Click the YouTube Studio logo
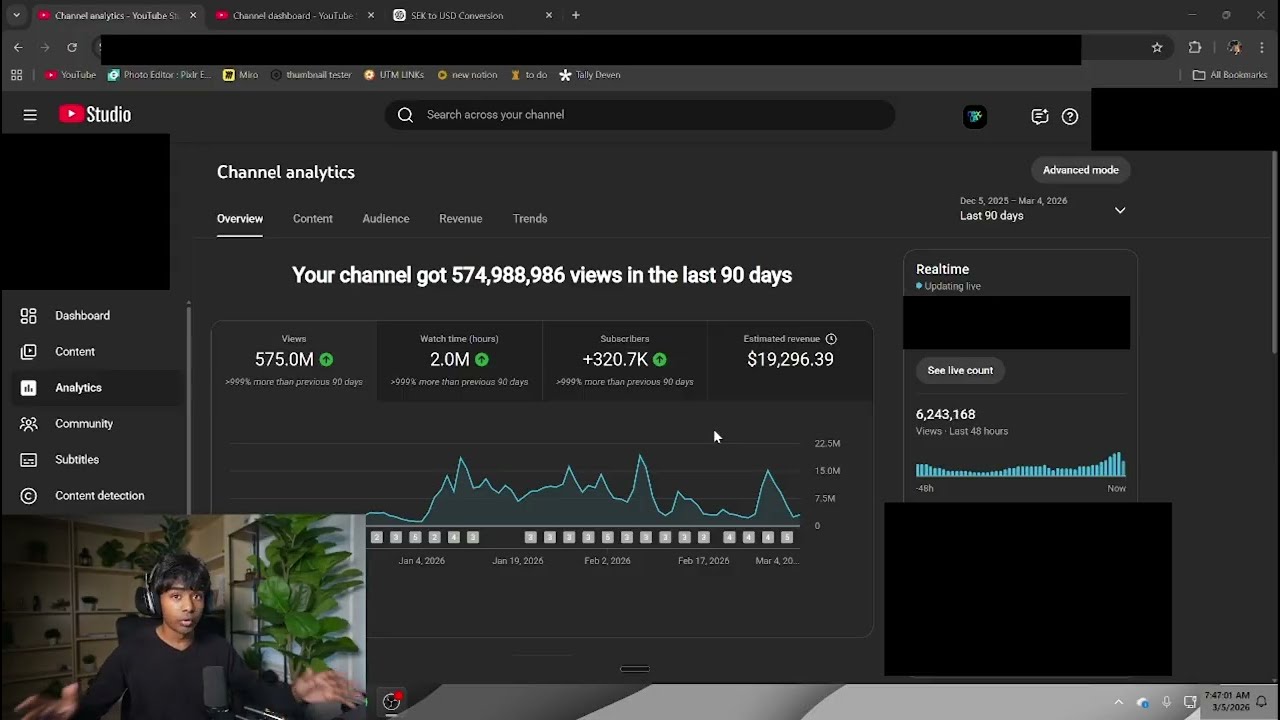The image size is (1280, 720). 95,114
